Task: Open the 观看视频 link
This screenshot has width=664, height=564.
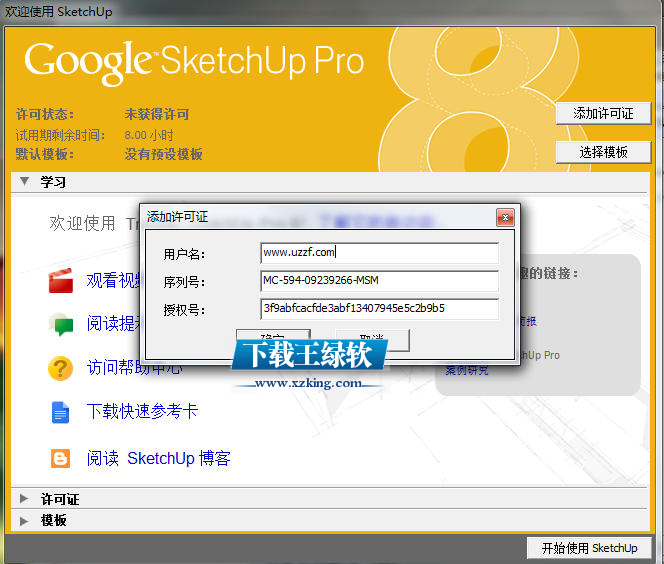Action: coord(114,281)
